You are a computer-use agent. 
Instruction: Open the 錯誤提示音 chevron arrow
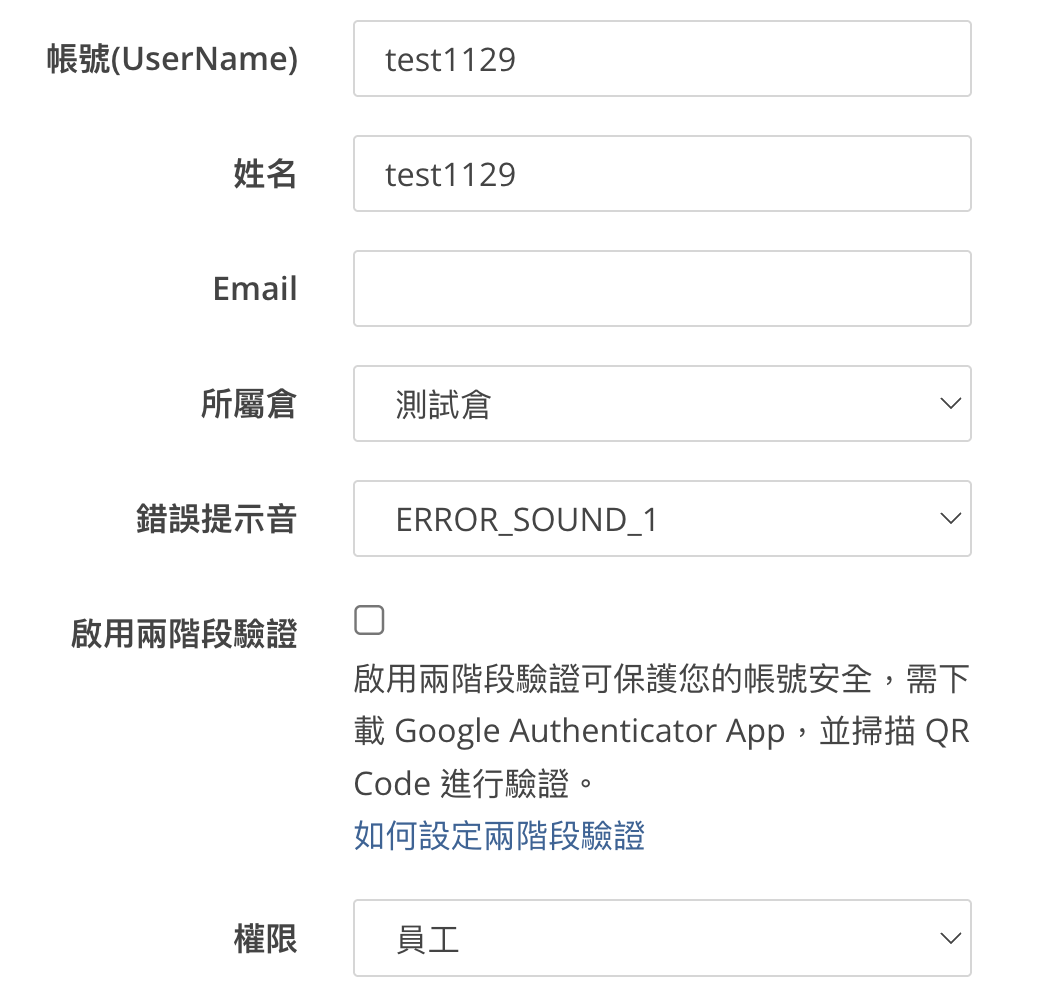pyautogui.click(x=951, y=519)
